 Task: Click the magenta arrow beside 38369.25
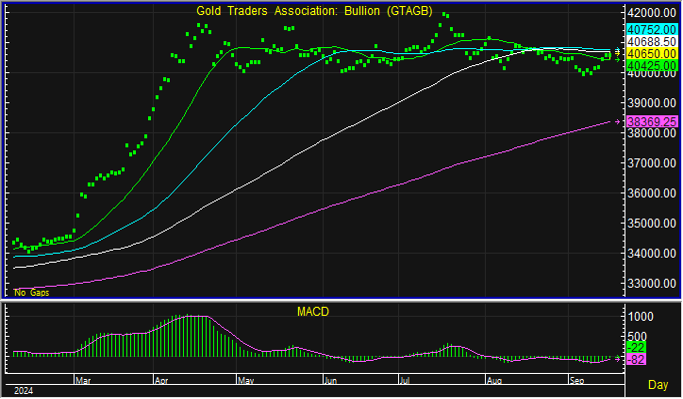point(617,122)
